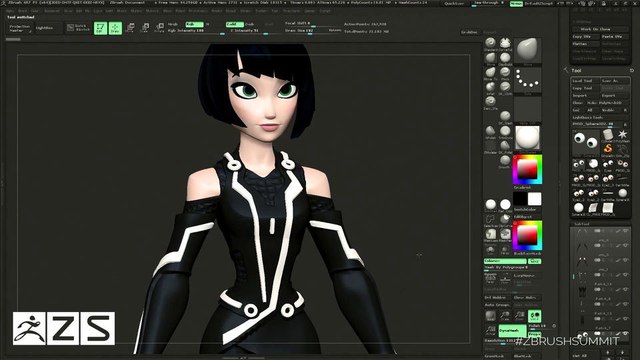Click the icon left of the green Solo button

[520, 315]
